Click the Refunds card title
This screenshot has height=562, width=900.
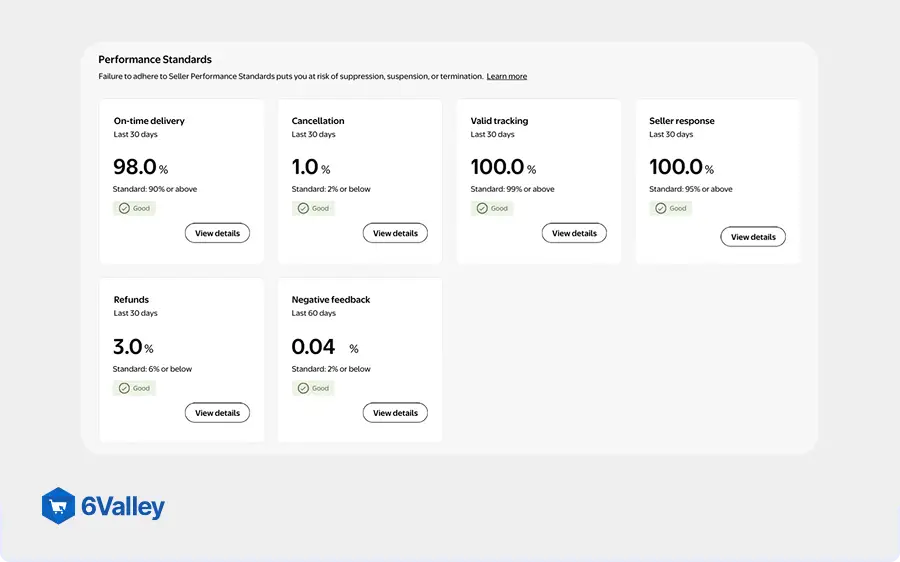[x=131, y=300]
